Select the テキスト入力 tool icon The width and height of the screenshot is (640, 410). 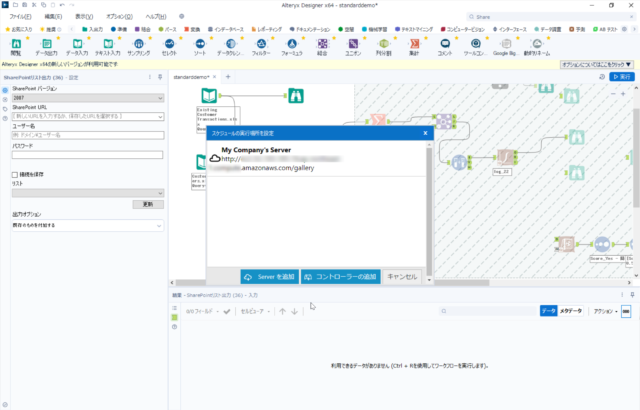coord(108,44)
